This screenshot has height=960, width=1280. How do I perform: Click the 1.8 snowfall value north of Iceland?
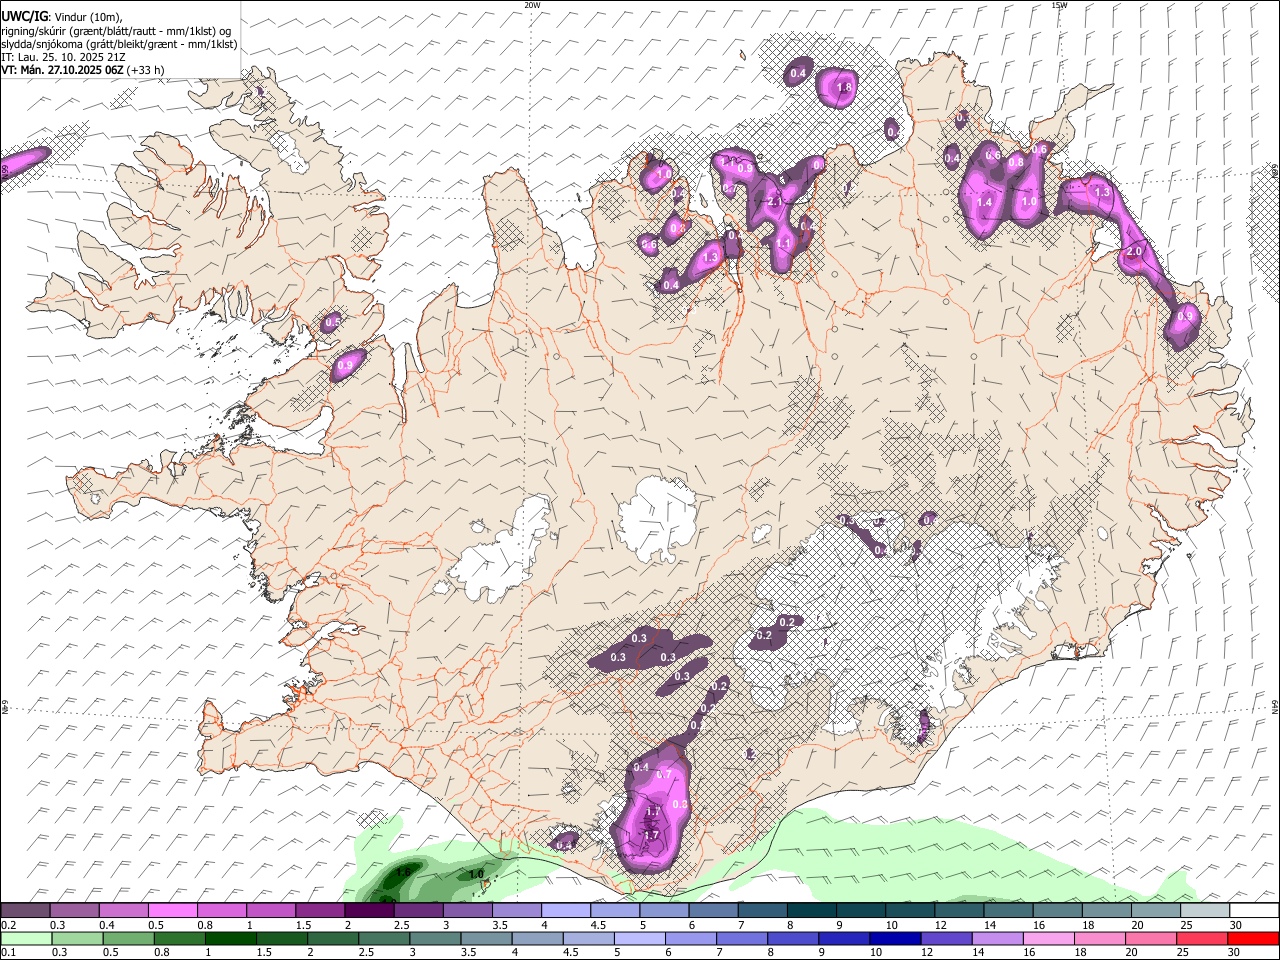(844, 88)
